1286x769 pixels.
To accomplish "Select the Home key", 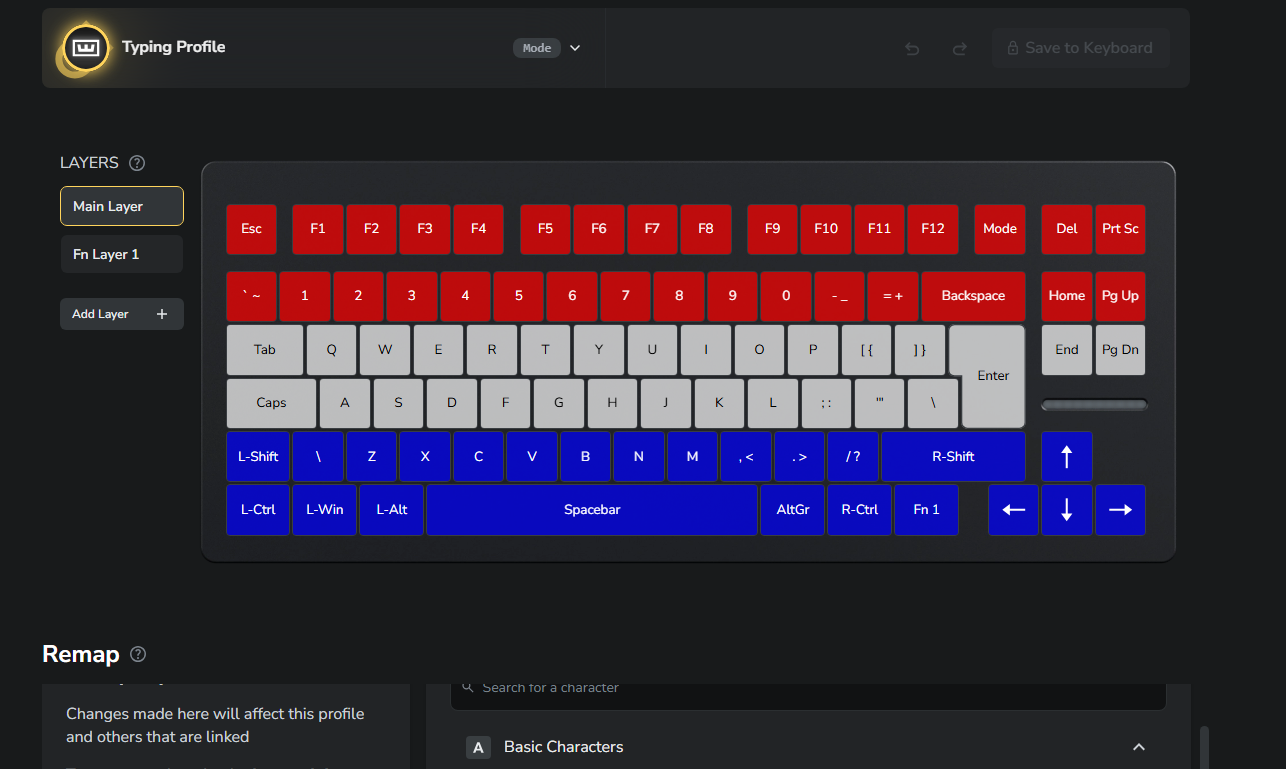I will (1066, 296).
